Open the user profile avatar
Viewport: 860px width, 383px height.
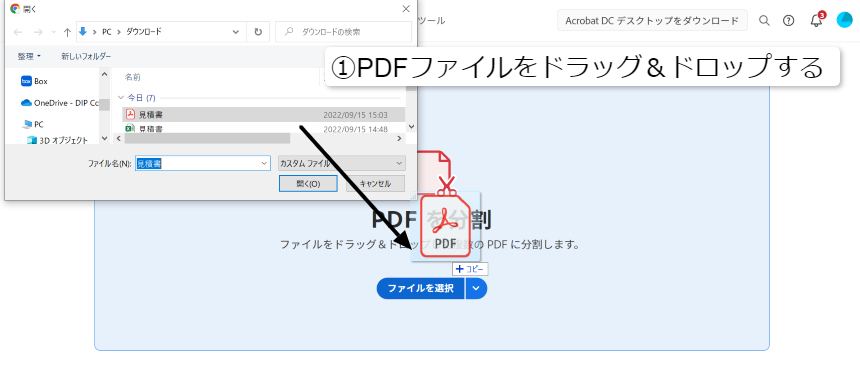845,20
